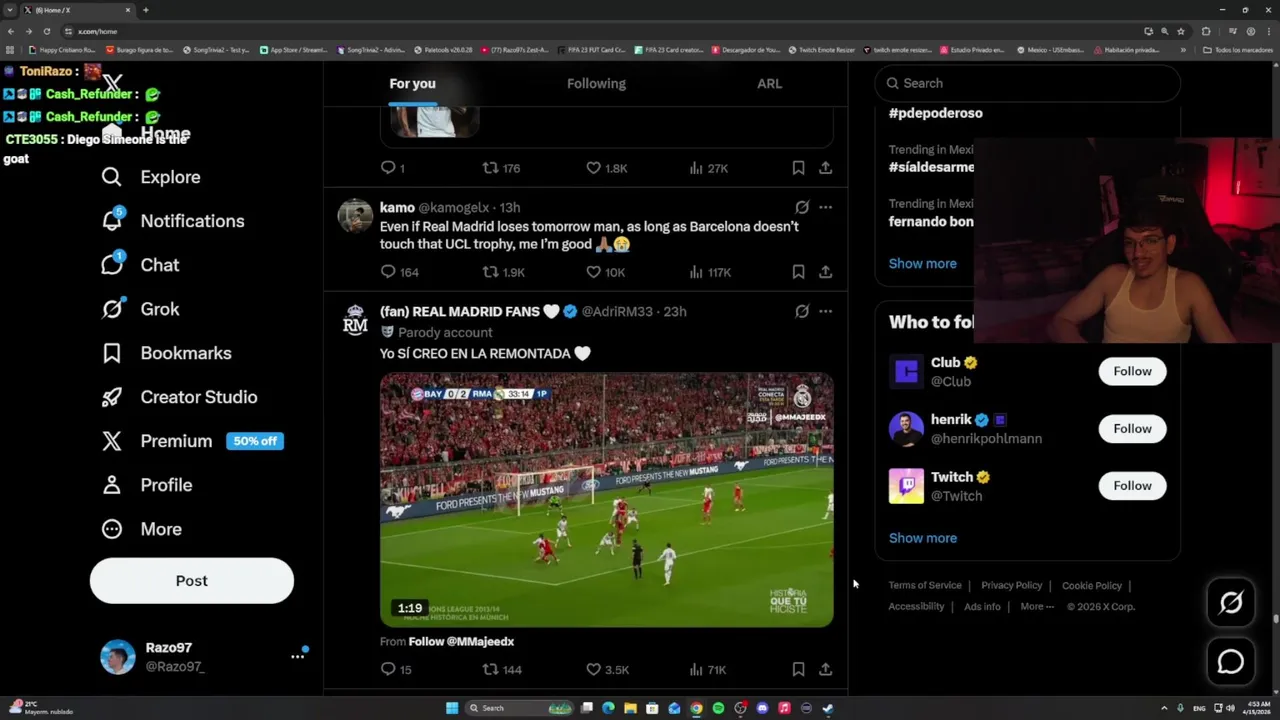Share kamo's post
Screen dimensions: 1280x720
825,272
